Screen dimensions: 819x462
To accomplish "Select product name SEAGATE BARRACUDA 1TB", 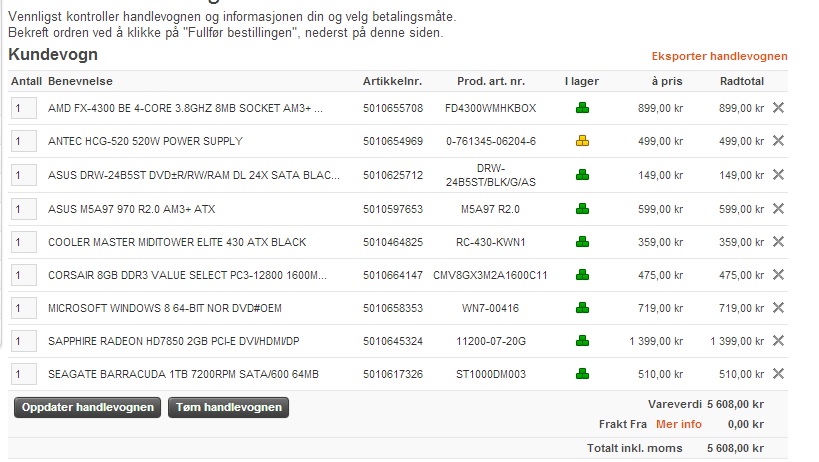I will coord(183,374).
